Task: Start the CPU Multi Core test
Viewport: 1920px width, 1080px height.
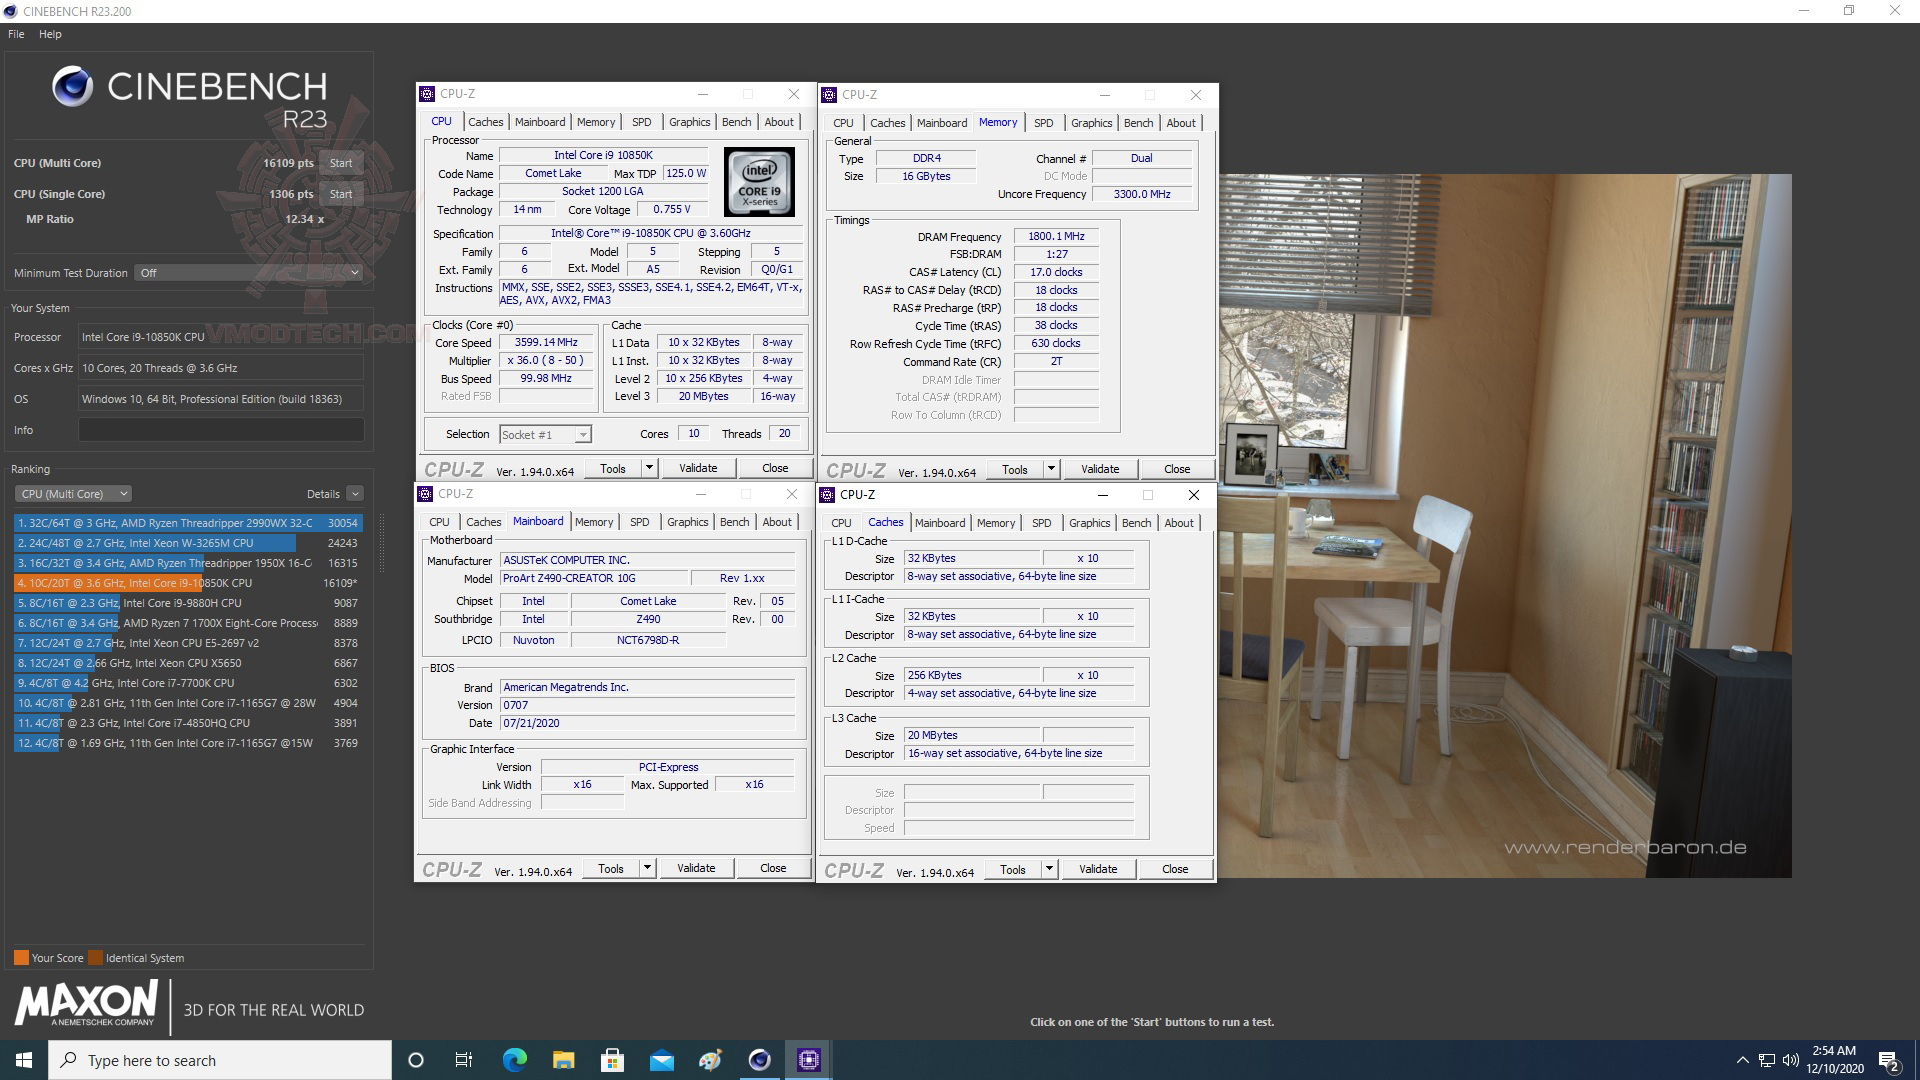Action: tap(341, 163)
